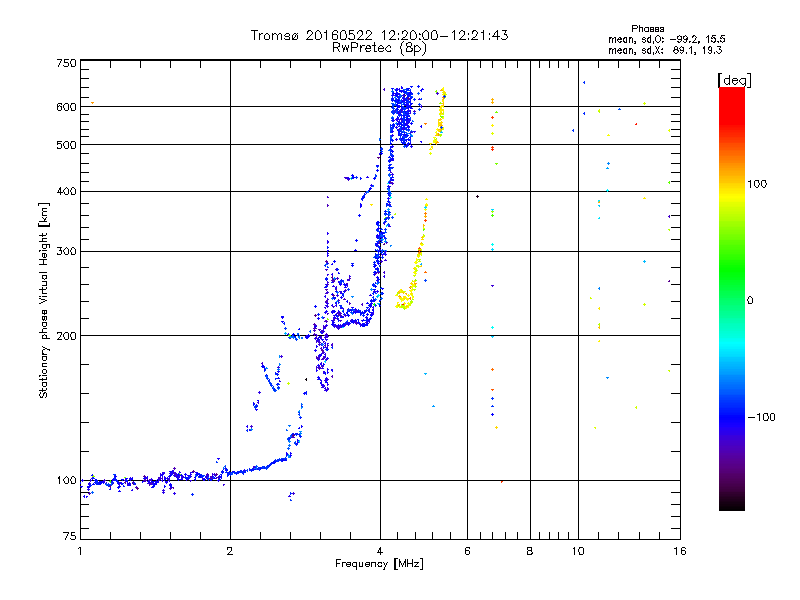Click the y-axis tick label '400'

(x=66, y=192)
